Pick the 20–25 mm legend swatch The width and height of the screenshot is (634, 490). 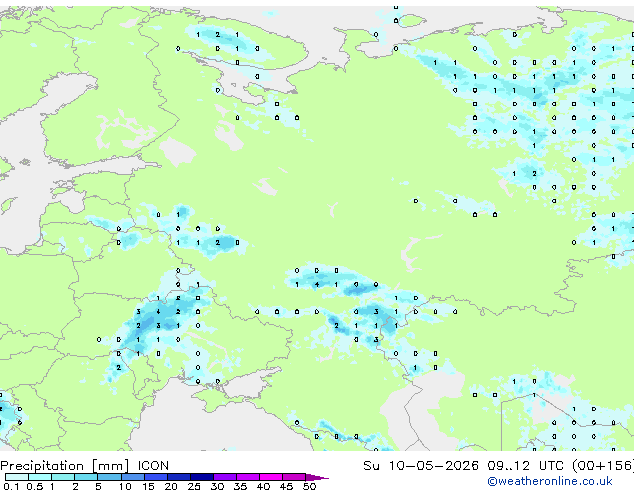point(178,477)
